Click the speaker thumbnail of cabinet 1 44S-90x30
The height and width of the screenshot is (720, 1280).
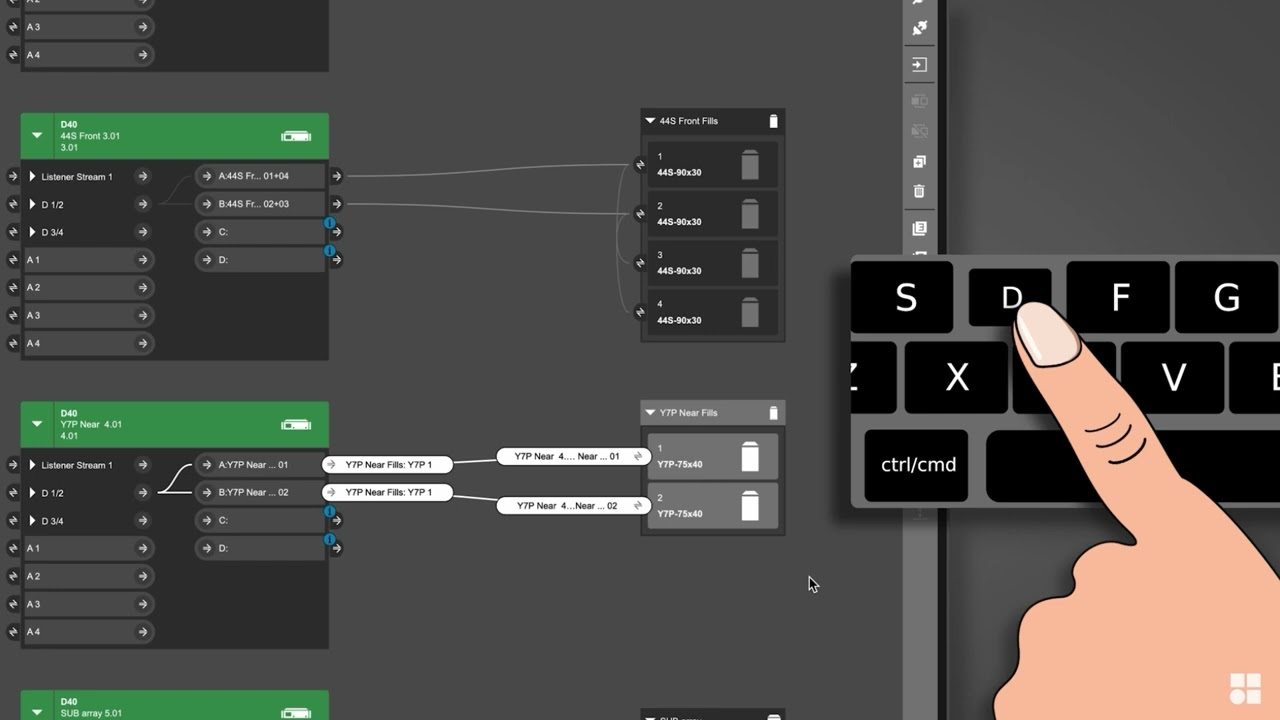751,165
